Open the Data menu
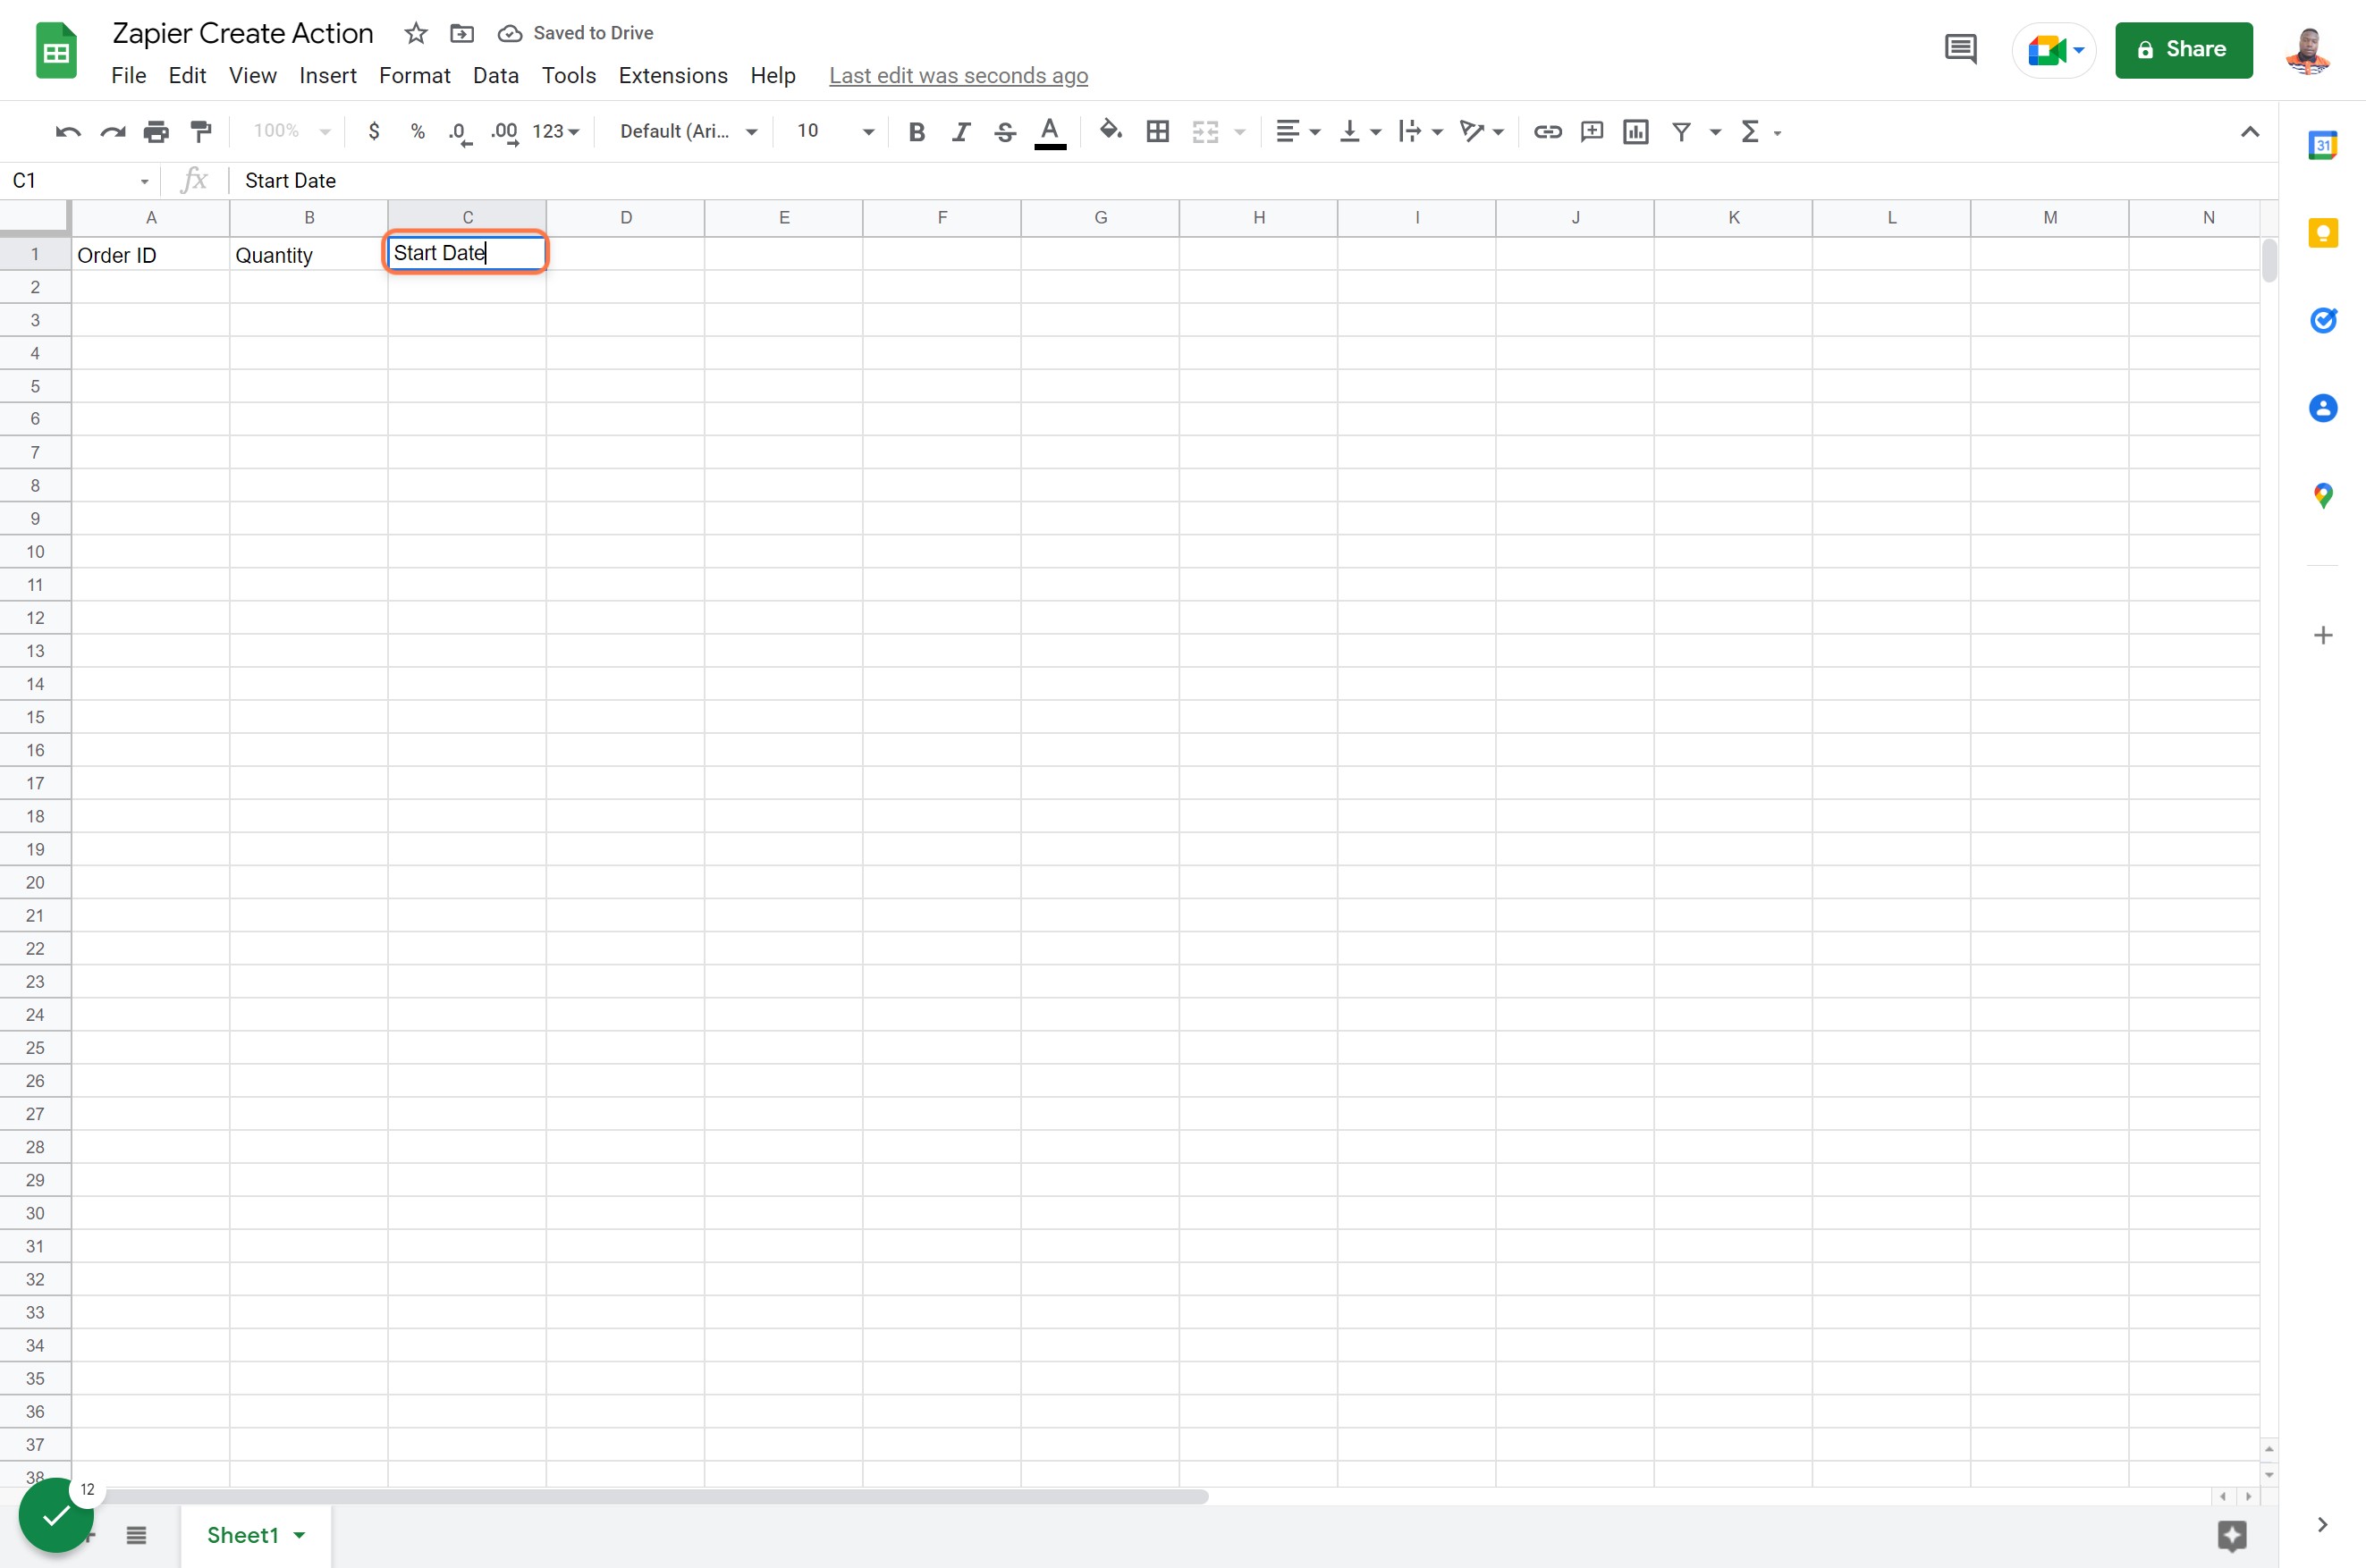 (496, 76)
